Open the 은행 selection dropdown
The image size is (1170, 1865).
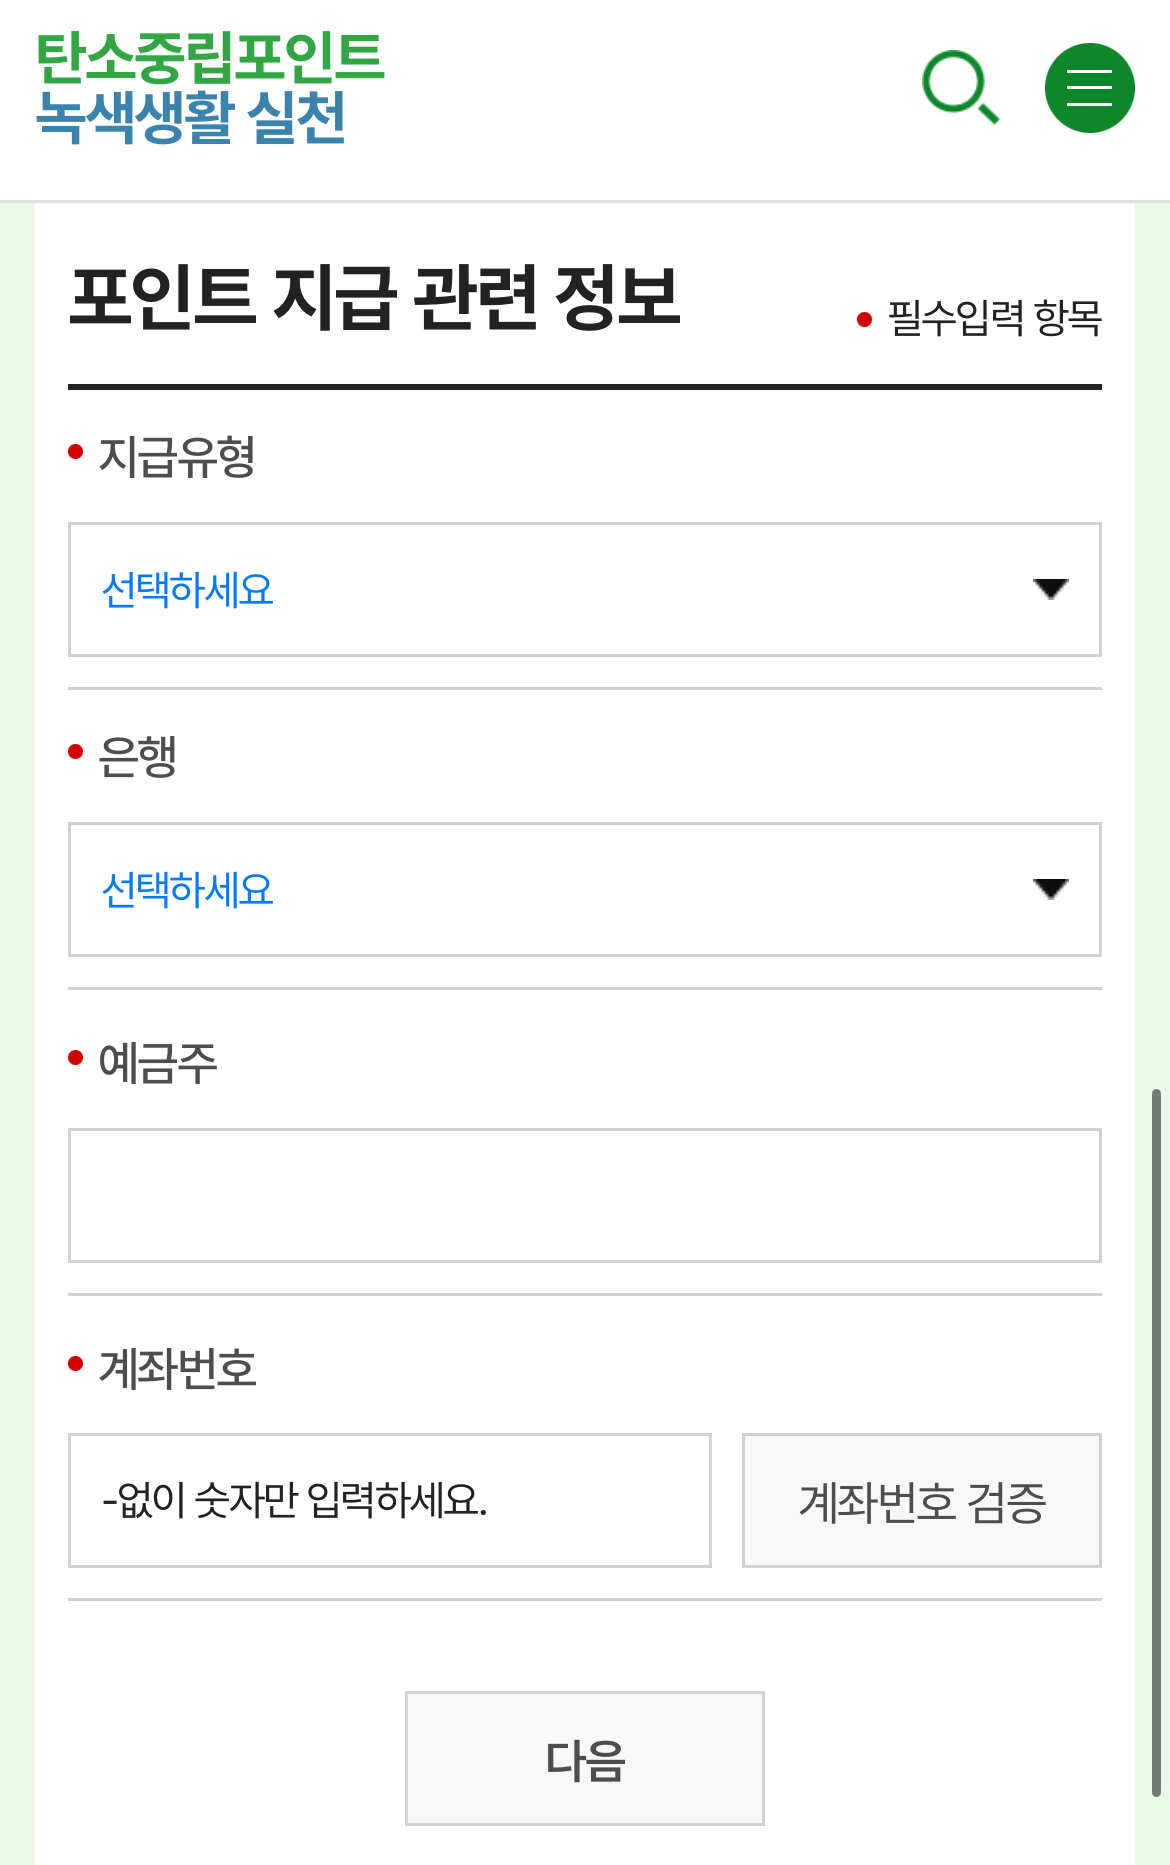click(584, 890)
